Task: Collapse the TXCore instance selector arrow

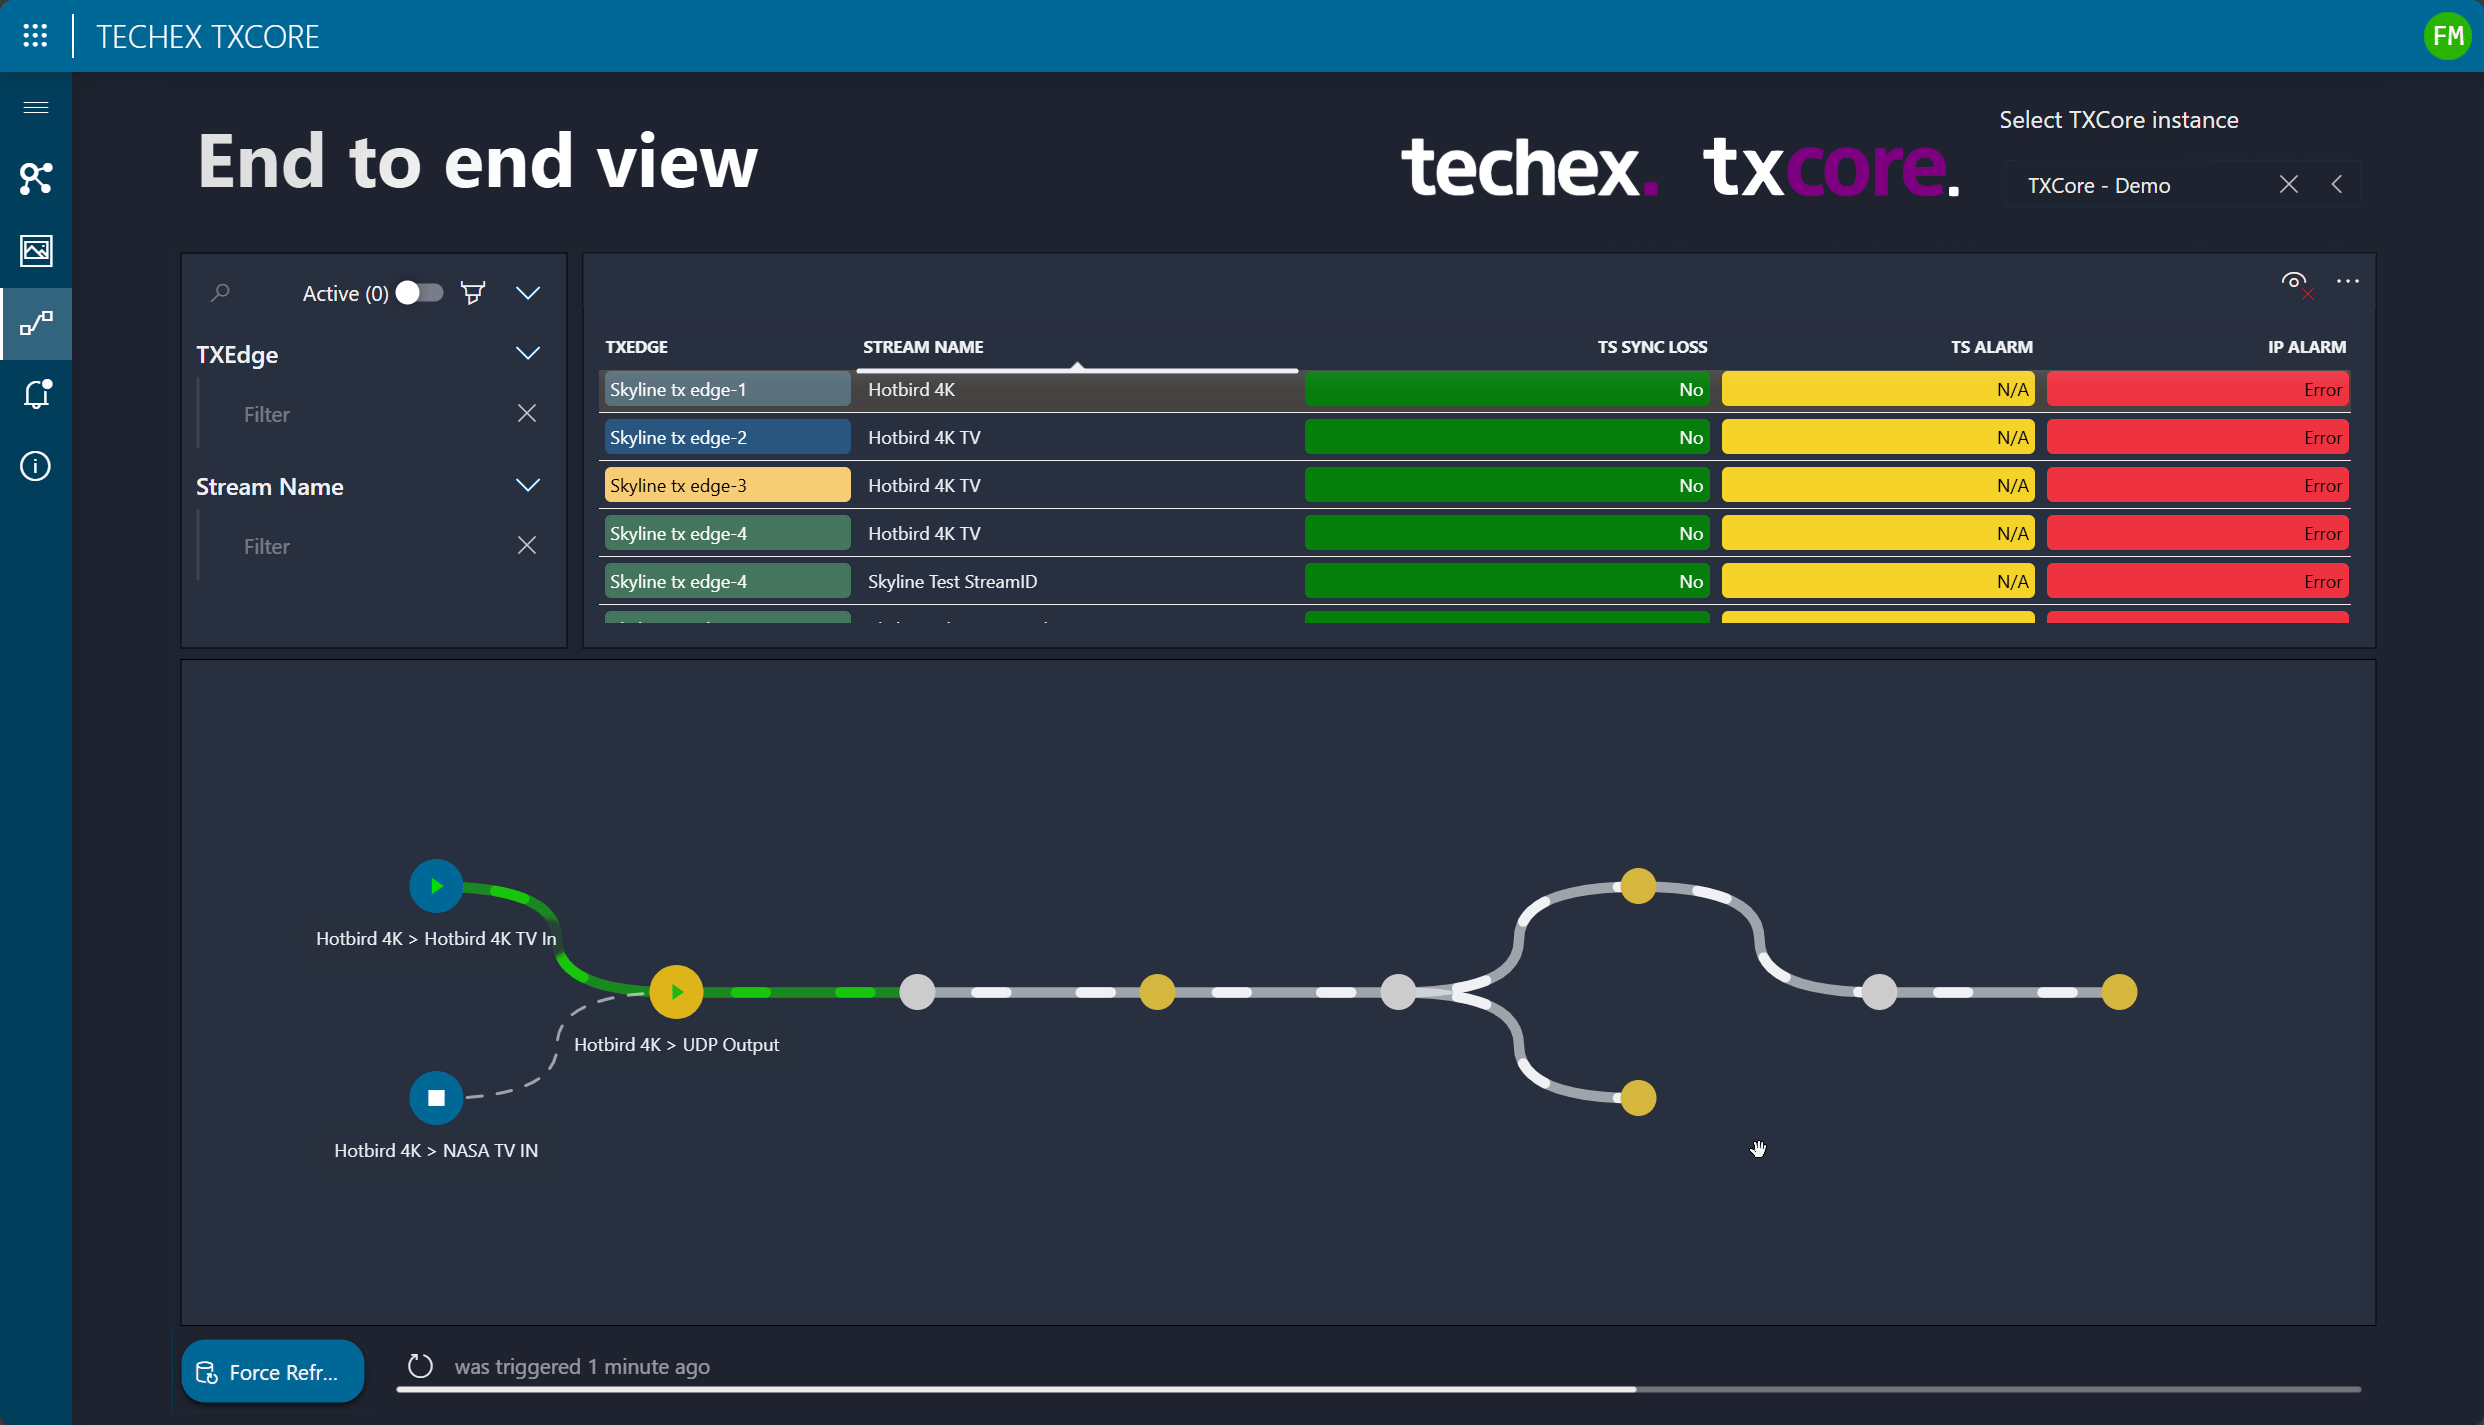Action: pos(2337,184)
